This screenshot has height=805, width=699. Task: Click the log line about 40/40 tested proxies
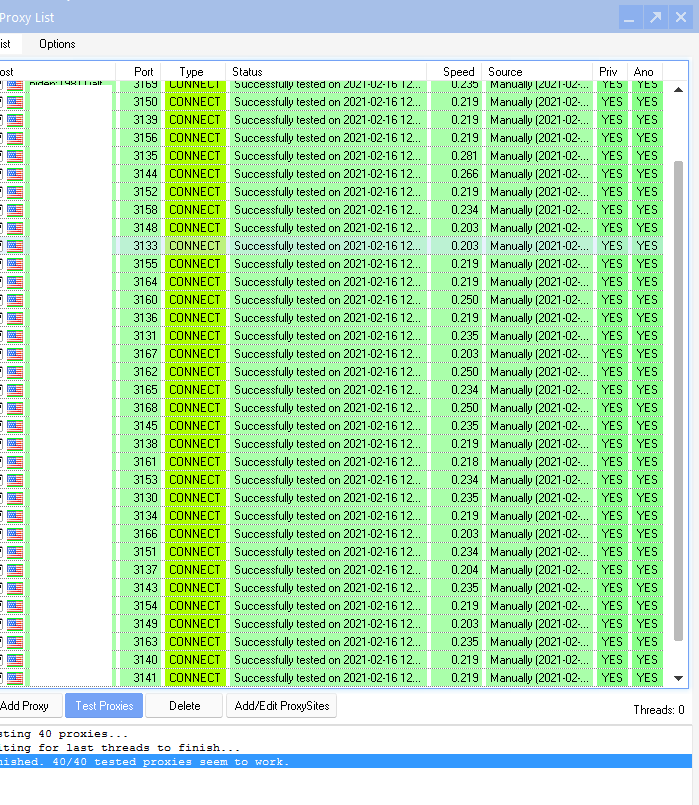click(x=346, y=762)
